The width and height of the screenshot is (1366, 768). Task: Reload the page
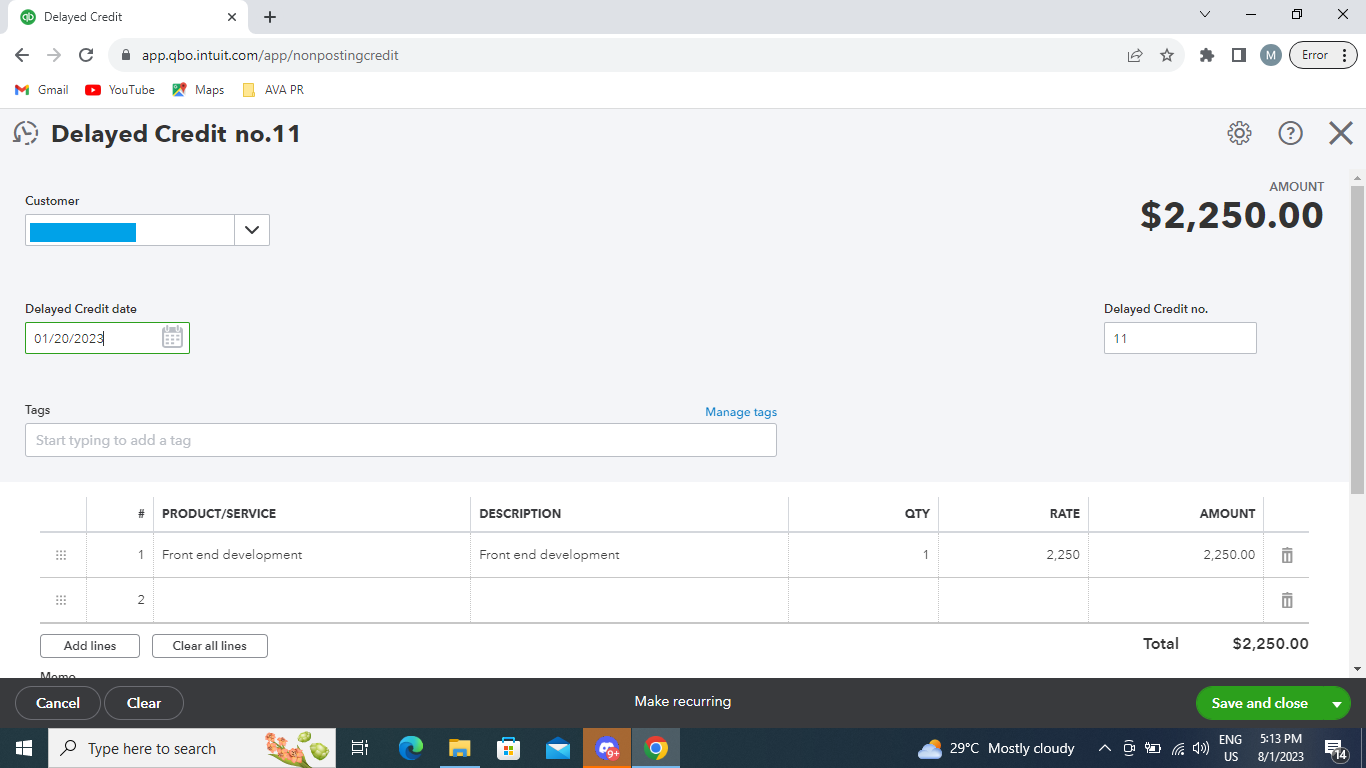(86, 55)
